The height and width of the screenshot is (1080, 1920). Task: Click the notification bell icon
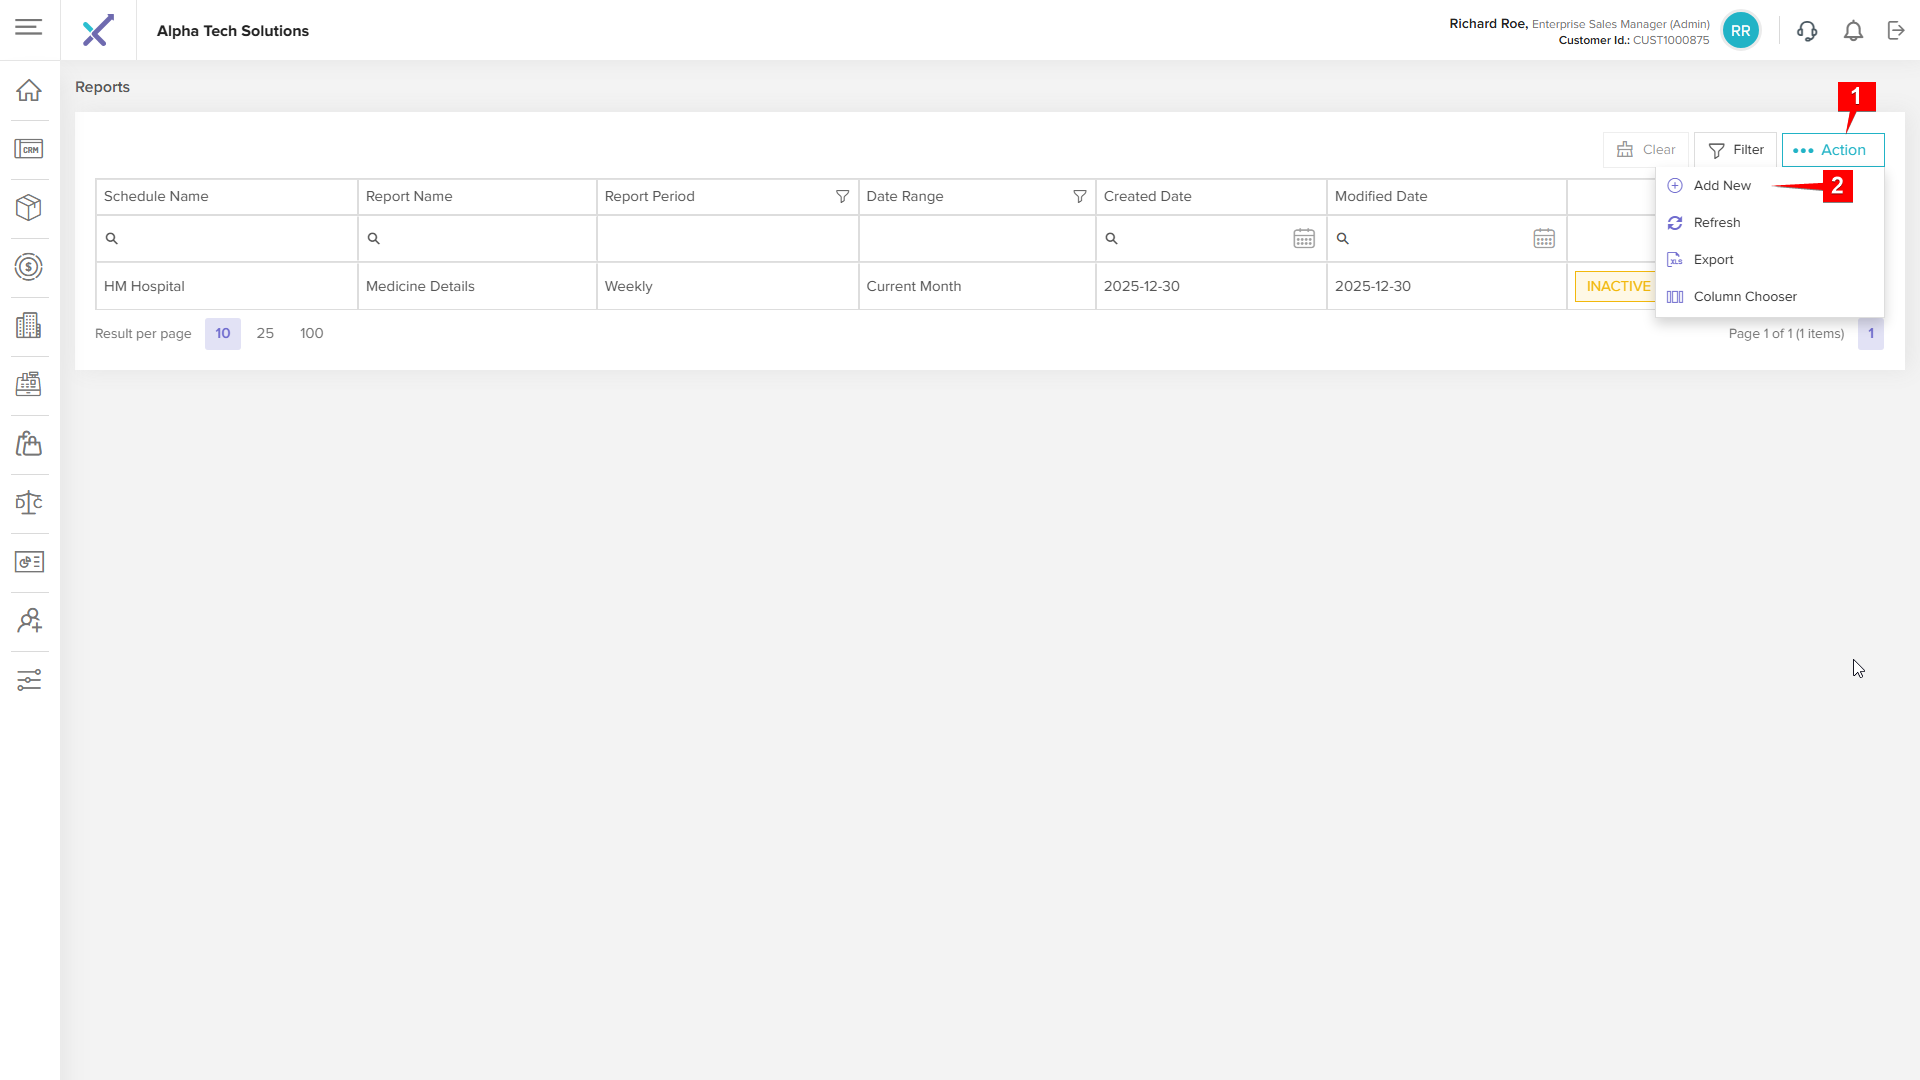[x=1853, y=31]
